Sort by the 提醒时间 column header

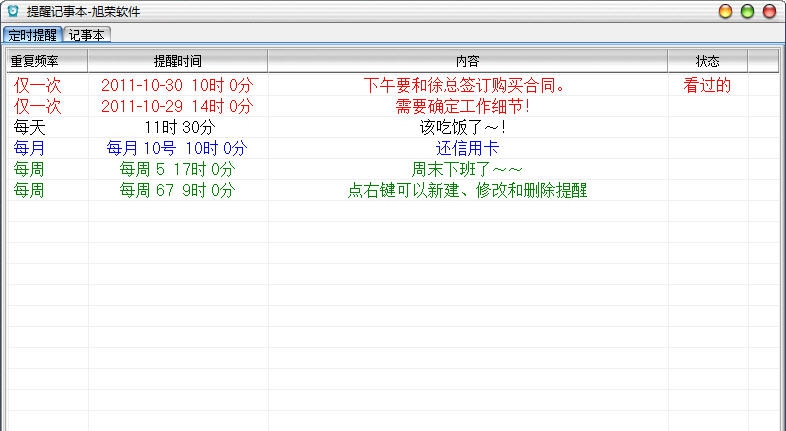coord(178,61)
